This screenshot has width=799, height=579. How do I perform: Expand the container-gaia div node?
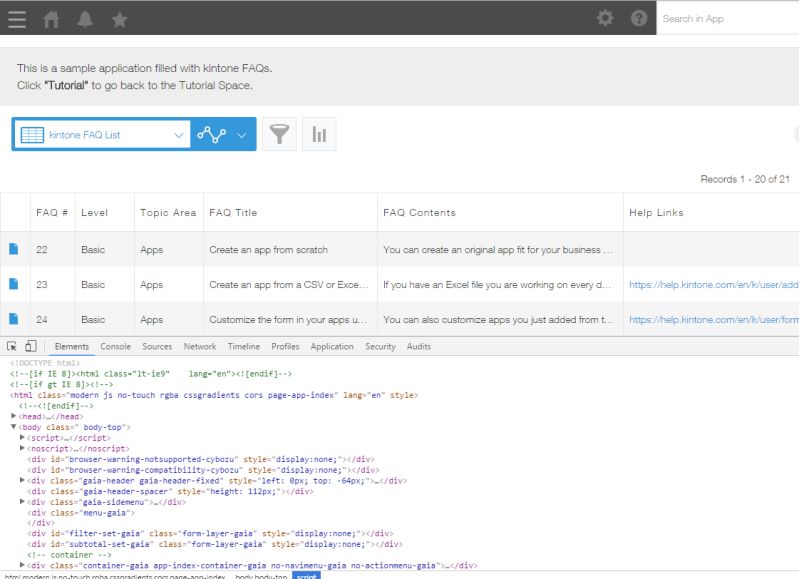[22, 565]
